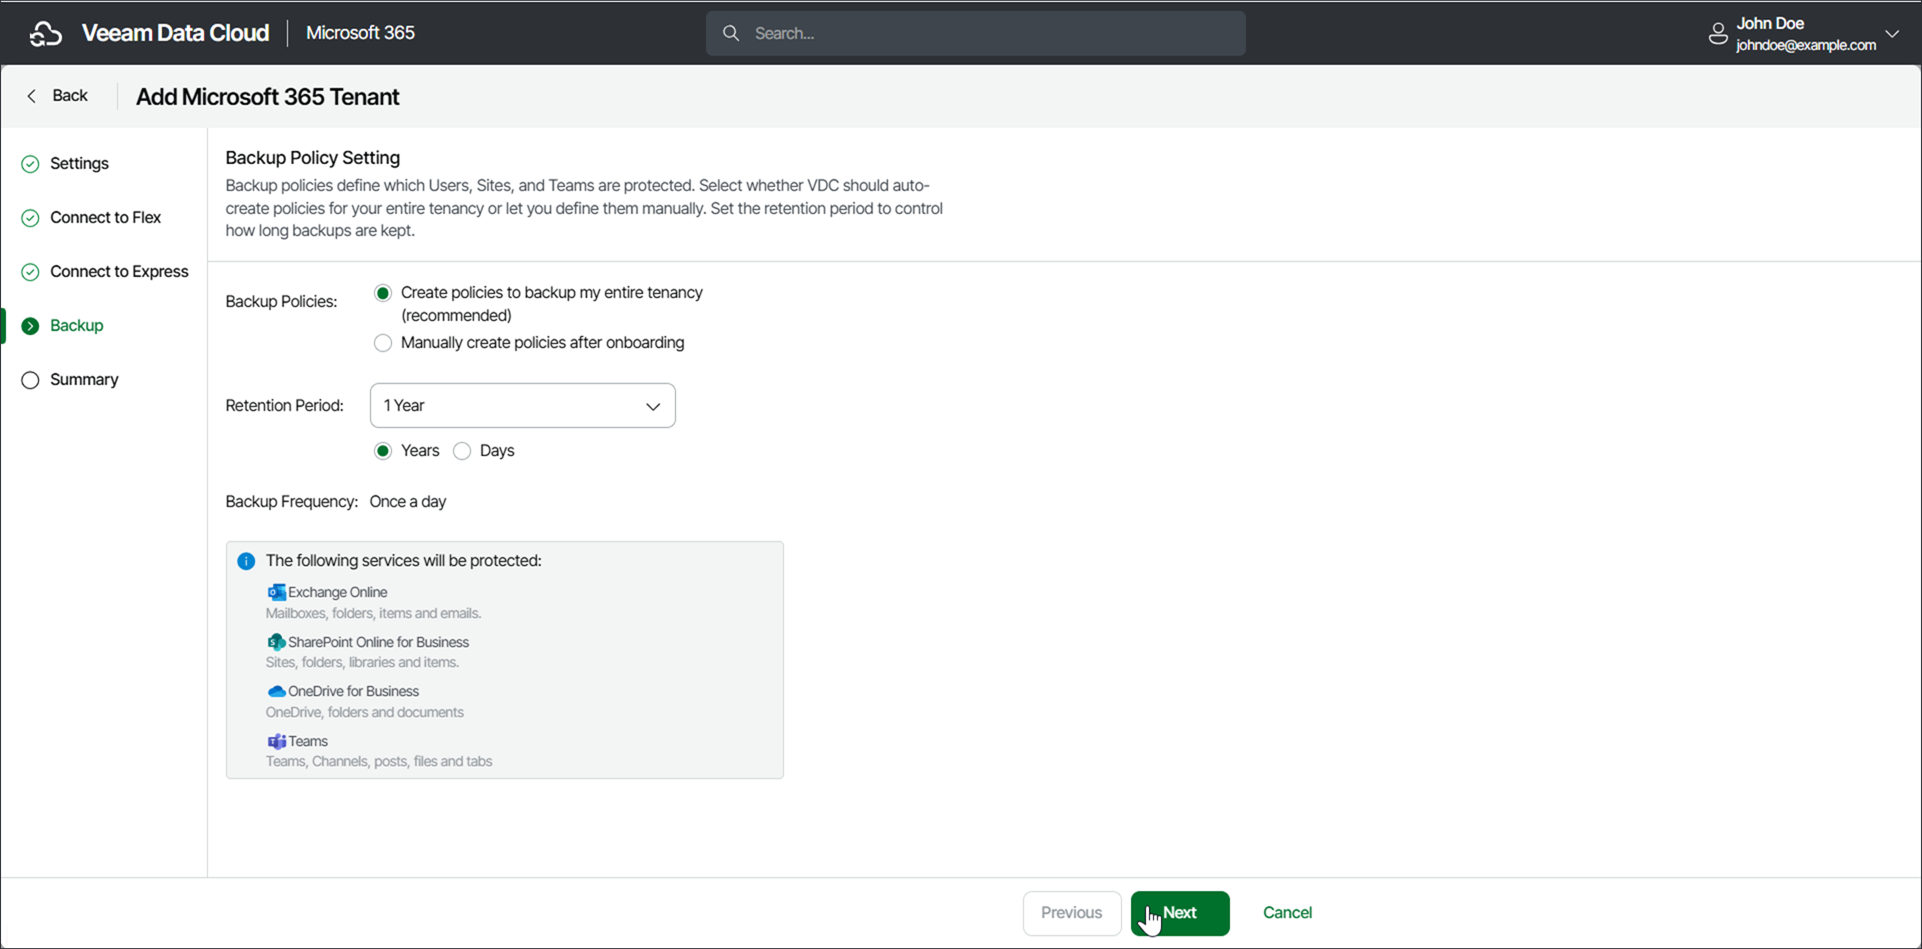1922x949 pixels.
Task: Click the Microsoft 365 header label
Action: pos(360,33)
